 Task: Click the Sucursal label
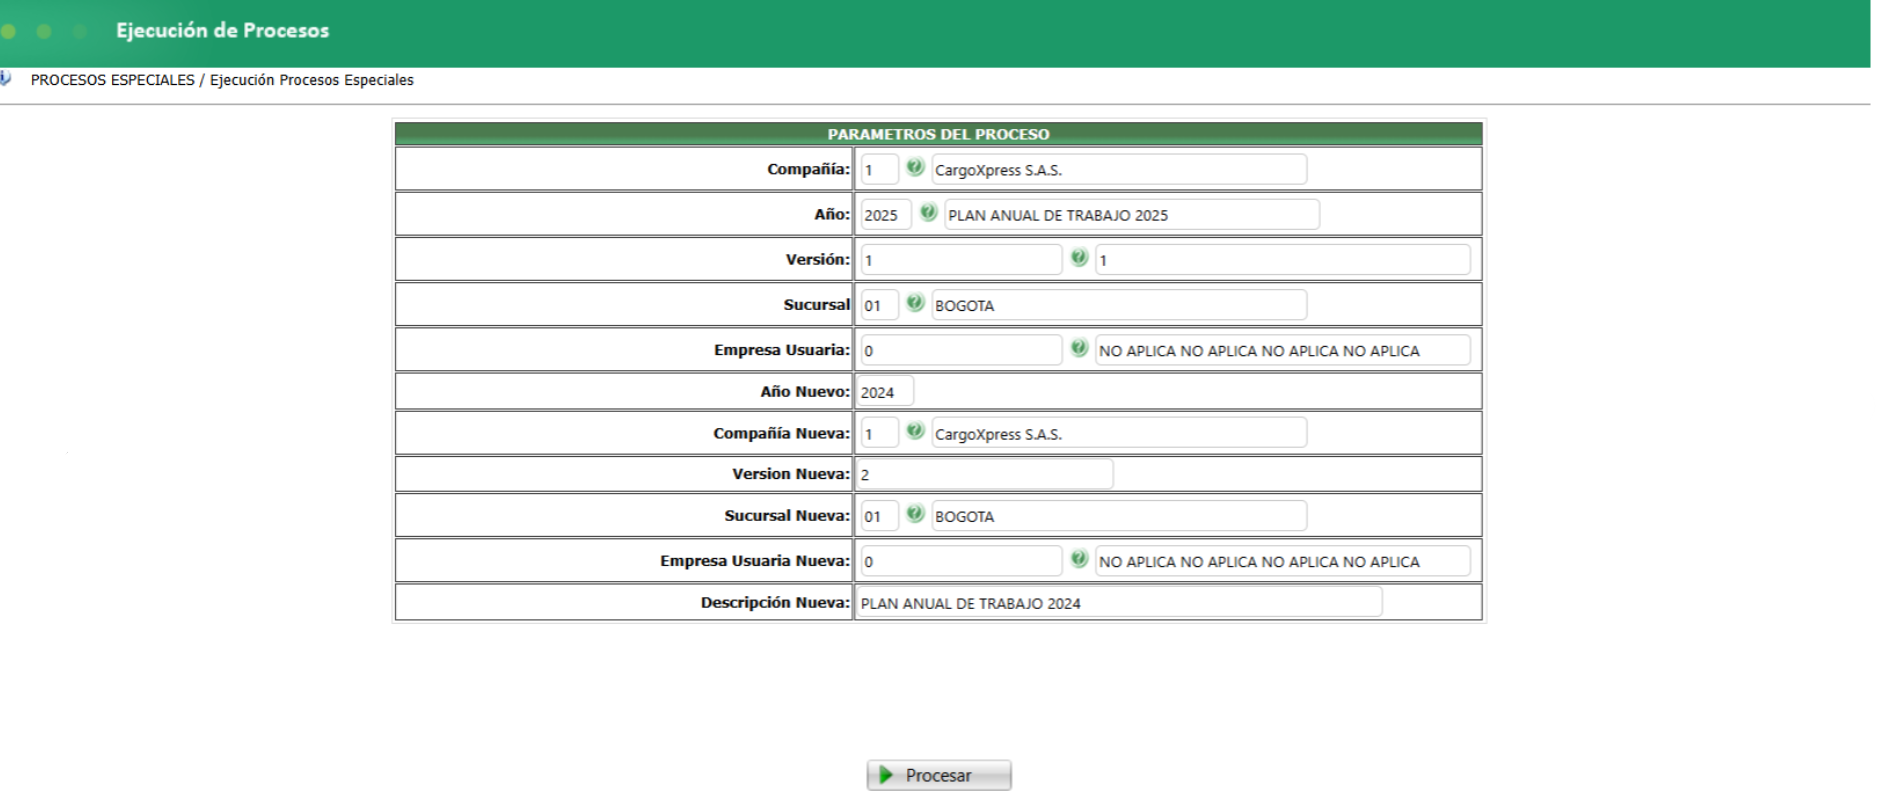[817, 304]
